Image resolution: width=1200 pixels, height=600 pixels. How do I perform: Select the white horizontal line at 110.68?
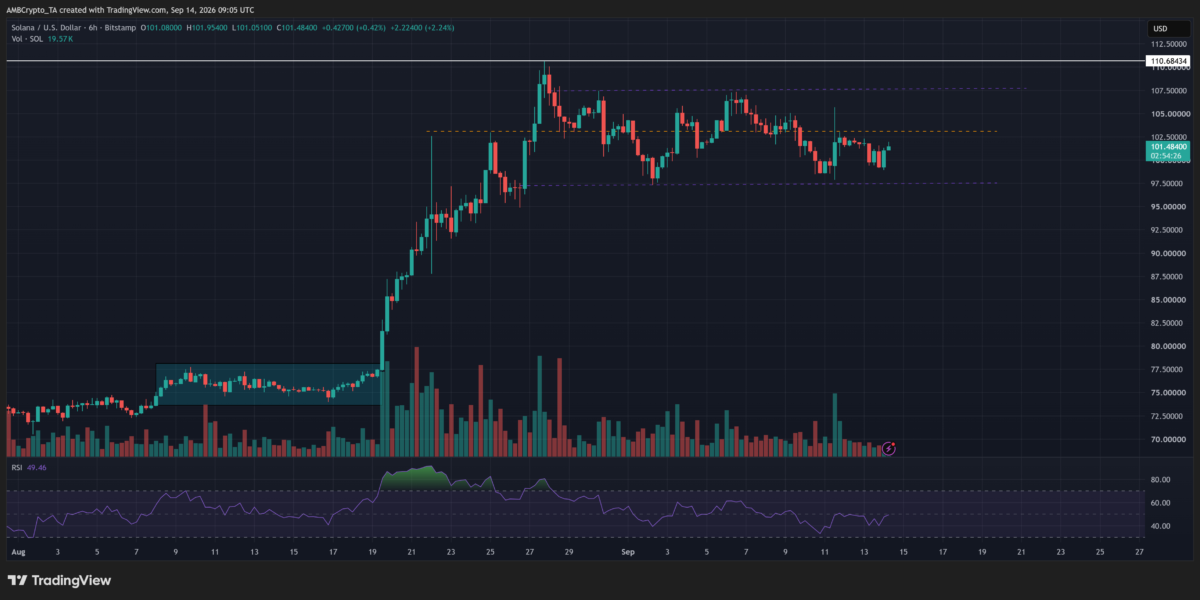pyautogui.click(x=575, y=61)
